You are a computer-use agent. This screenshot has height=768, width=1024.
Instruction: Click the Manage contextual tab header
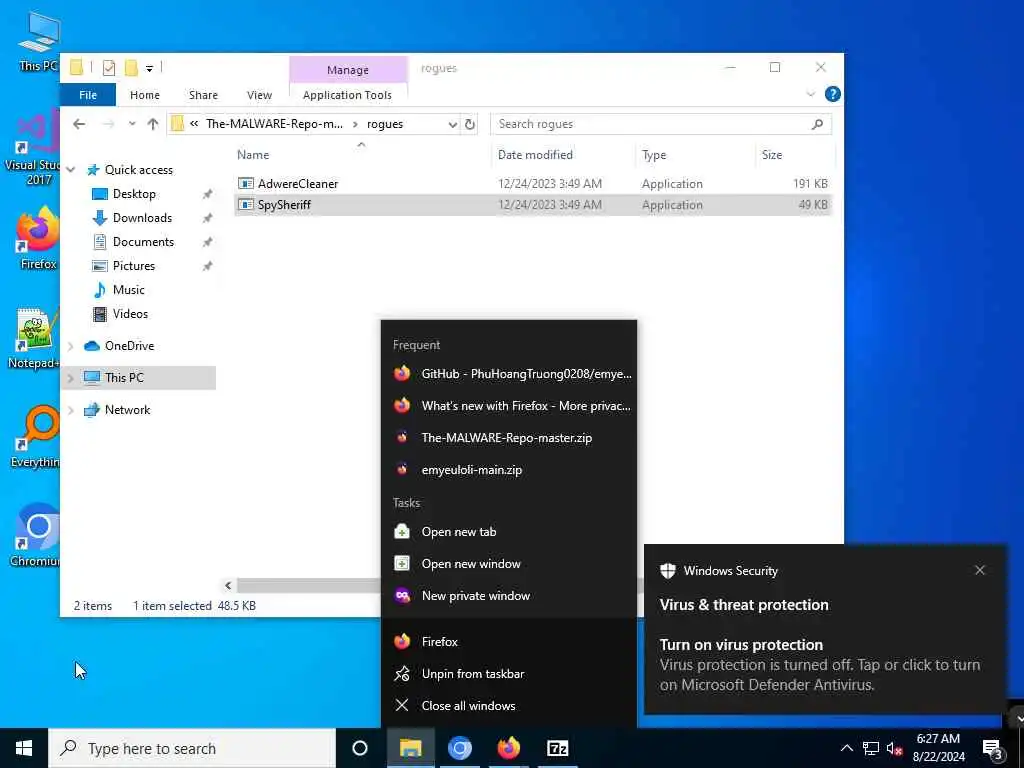click(x=347, y=69)
